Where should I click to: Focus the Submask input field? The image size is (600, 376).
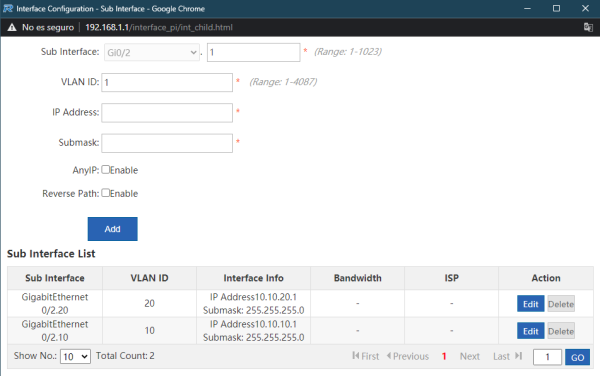(167, 143)
